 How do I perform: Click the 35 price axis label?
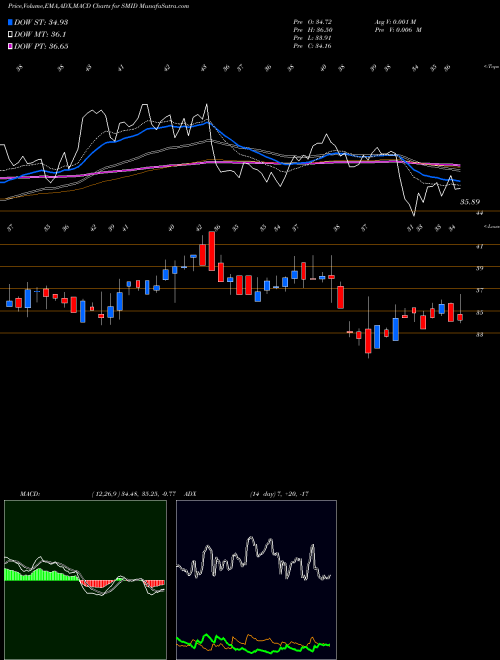point(479,313)
